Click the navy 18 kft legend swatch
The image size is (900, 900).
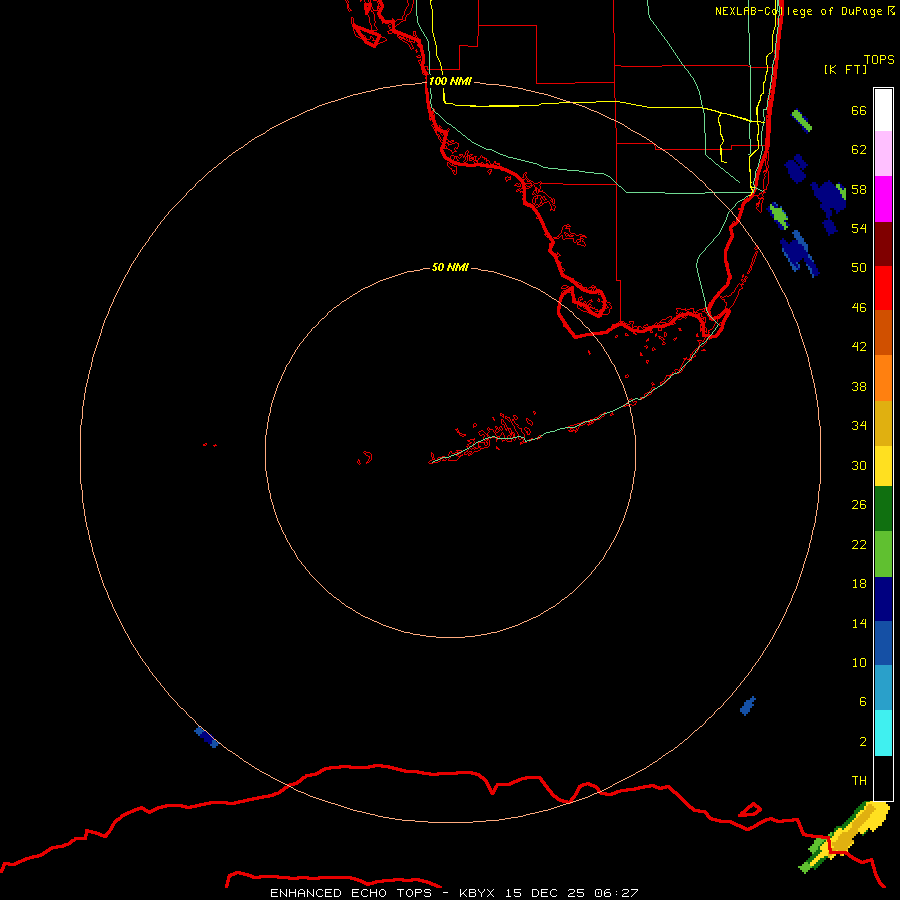883,599
